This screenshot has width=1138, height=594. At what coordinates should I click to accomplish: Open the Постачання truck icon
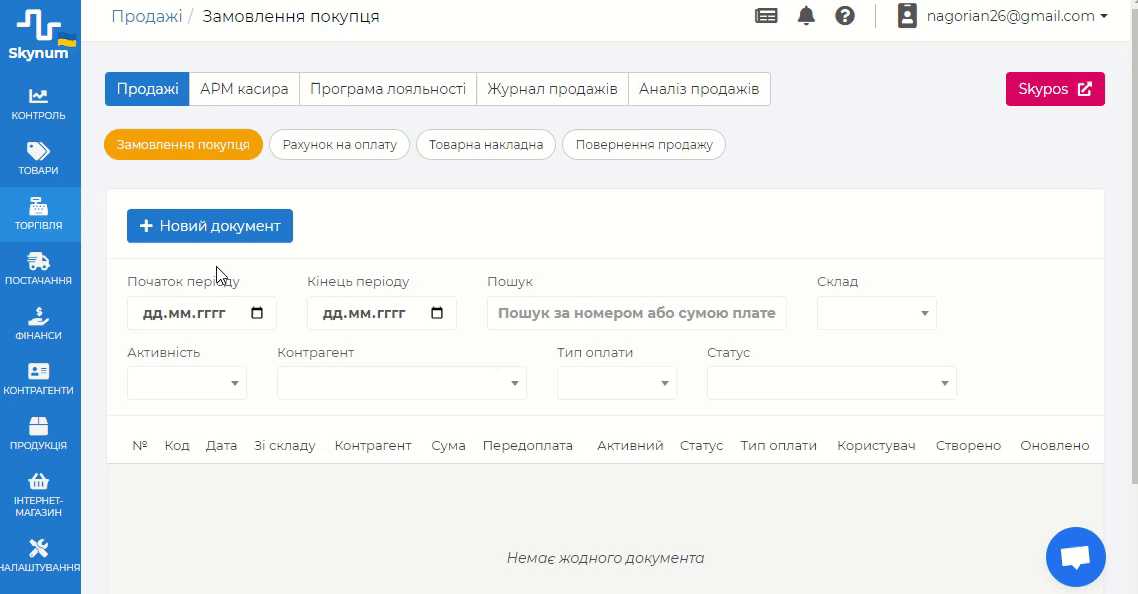(39, 268)
